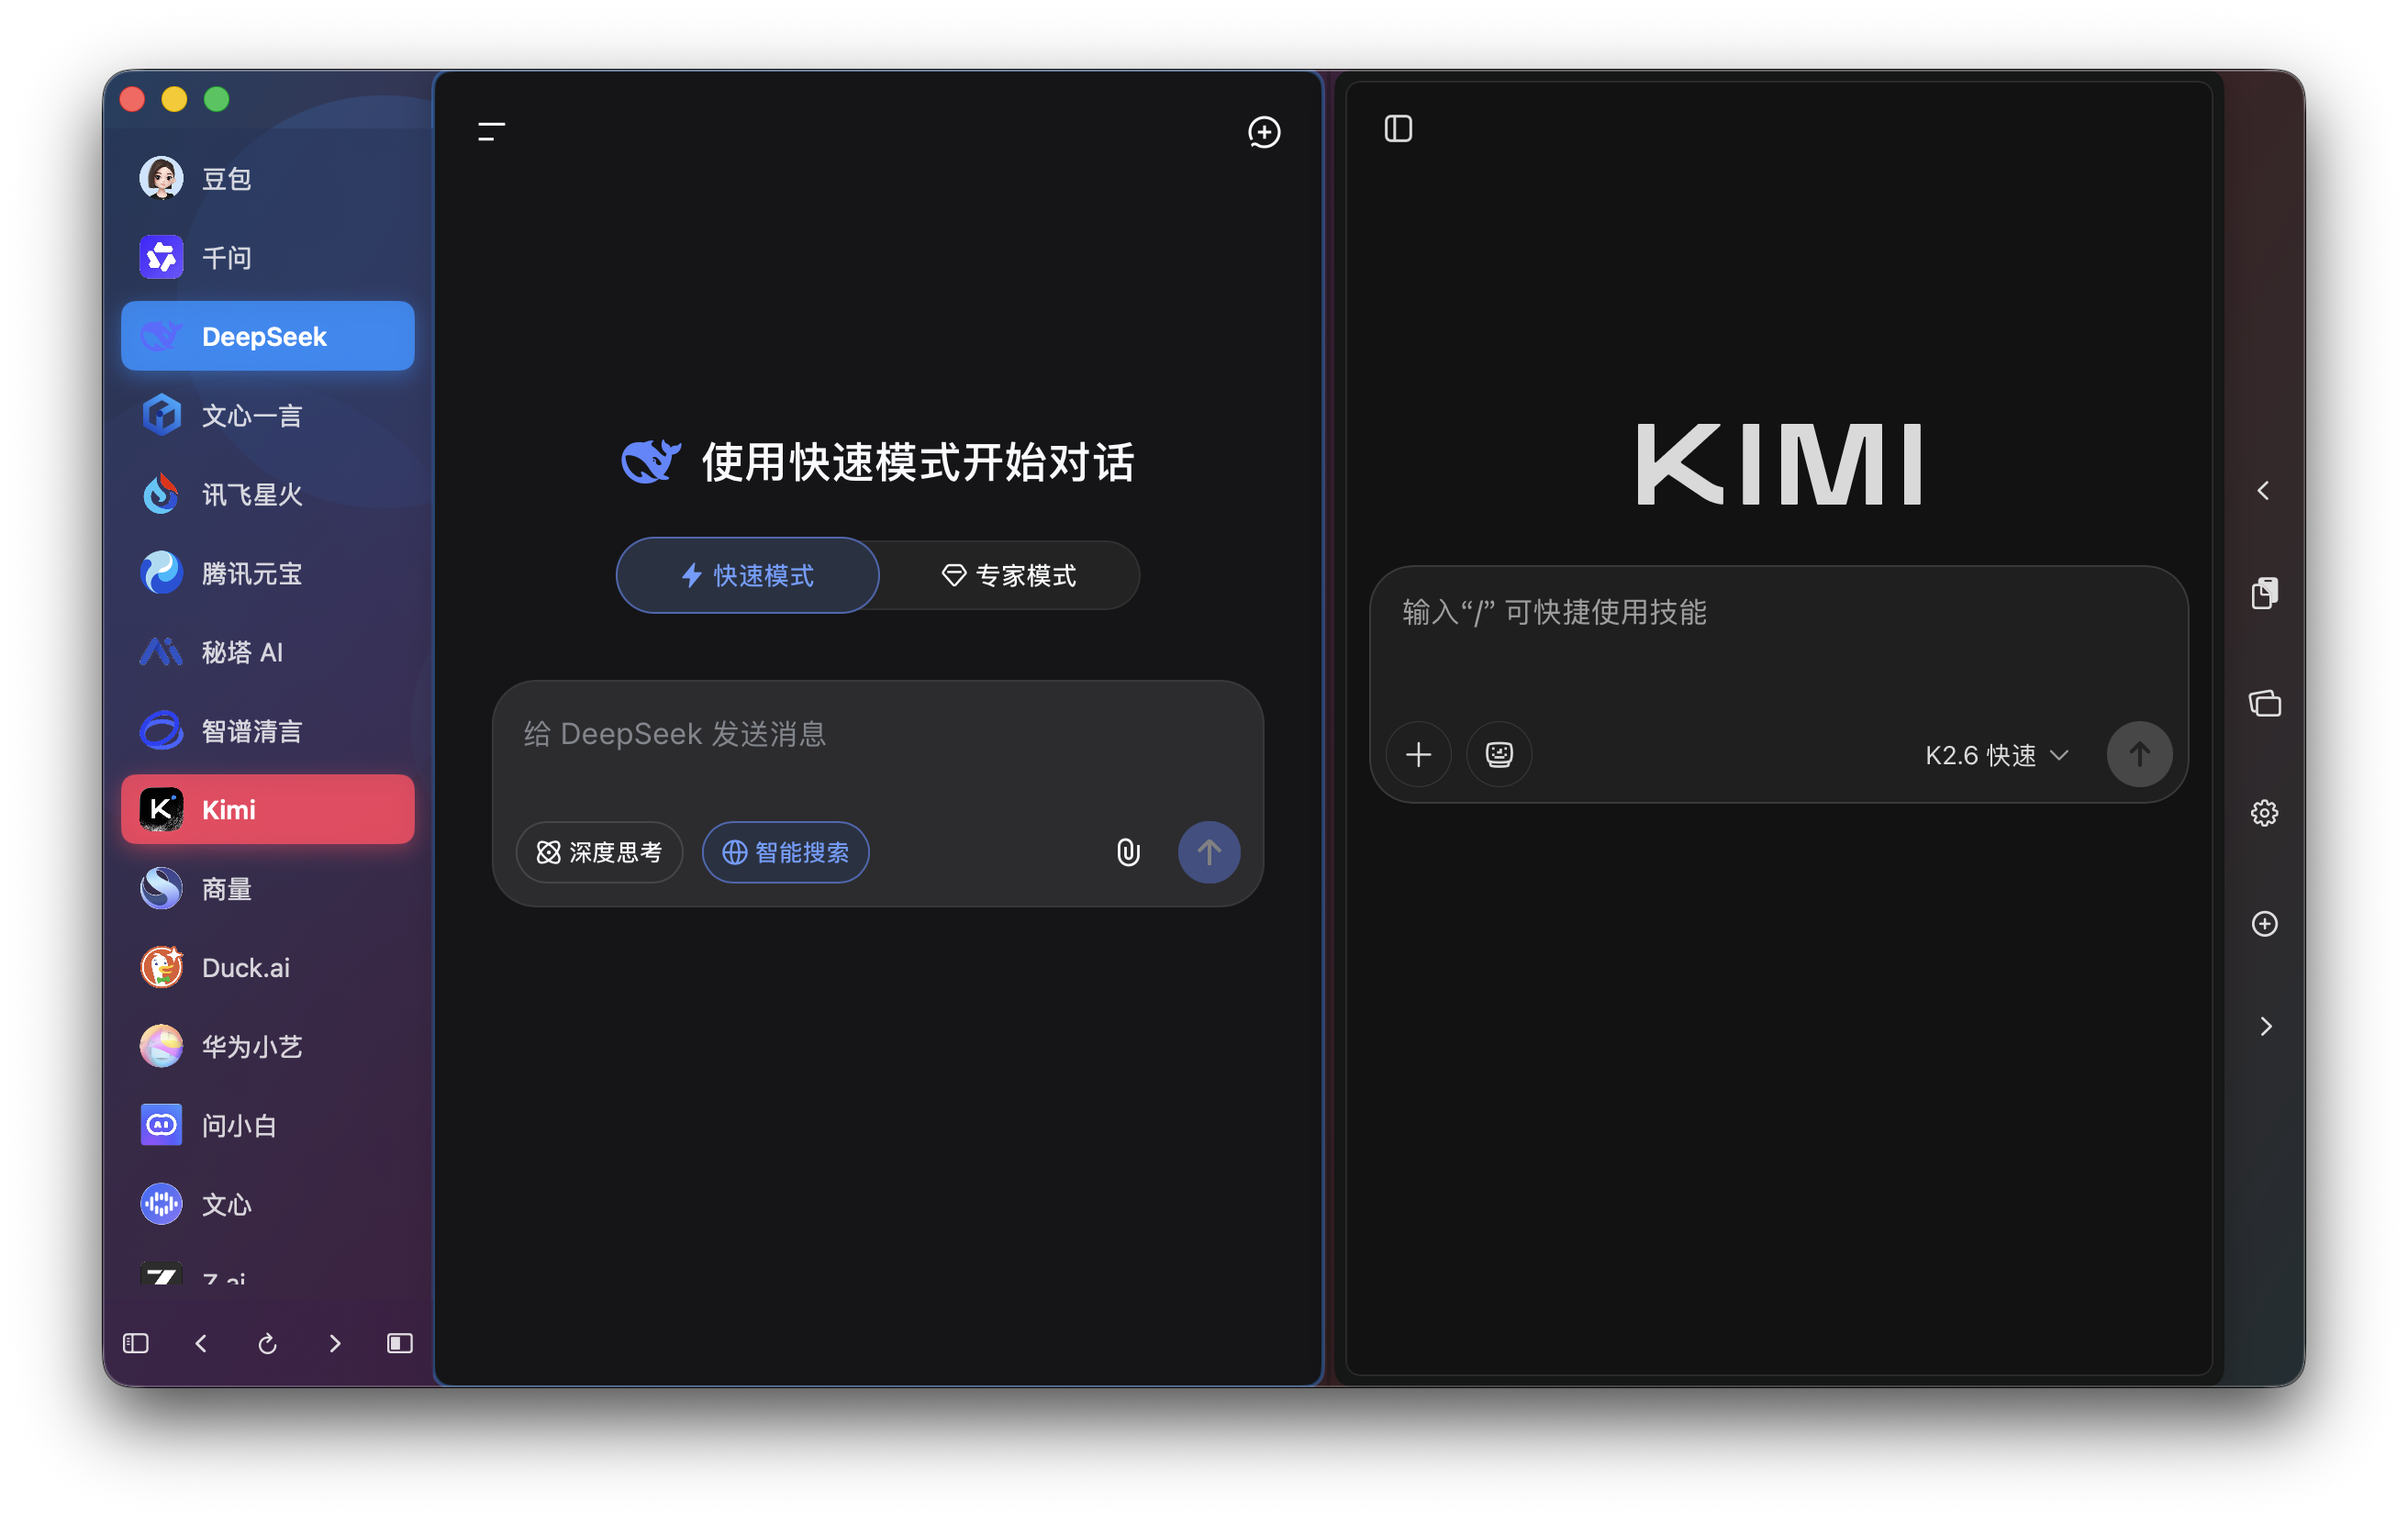The height and width of the screenshot is (1523, 2408).
Task: Go back with bottom toolbar arrow
Action: 201,1343
